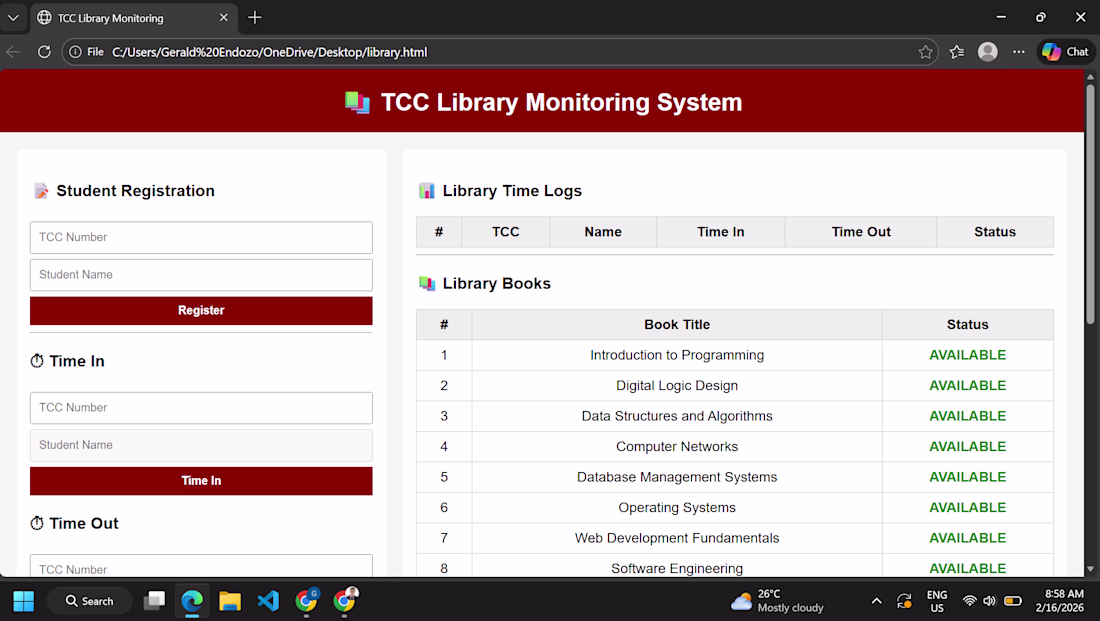Select the TCC Library Monitoring tab
1100x621 pixels.
point(133,18)
